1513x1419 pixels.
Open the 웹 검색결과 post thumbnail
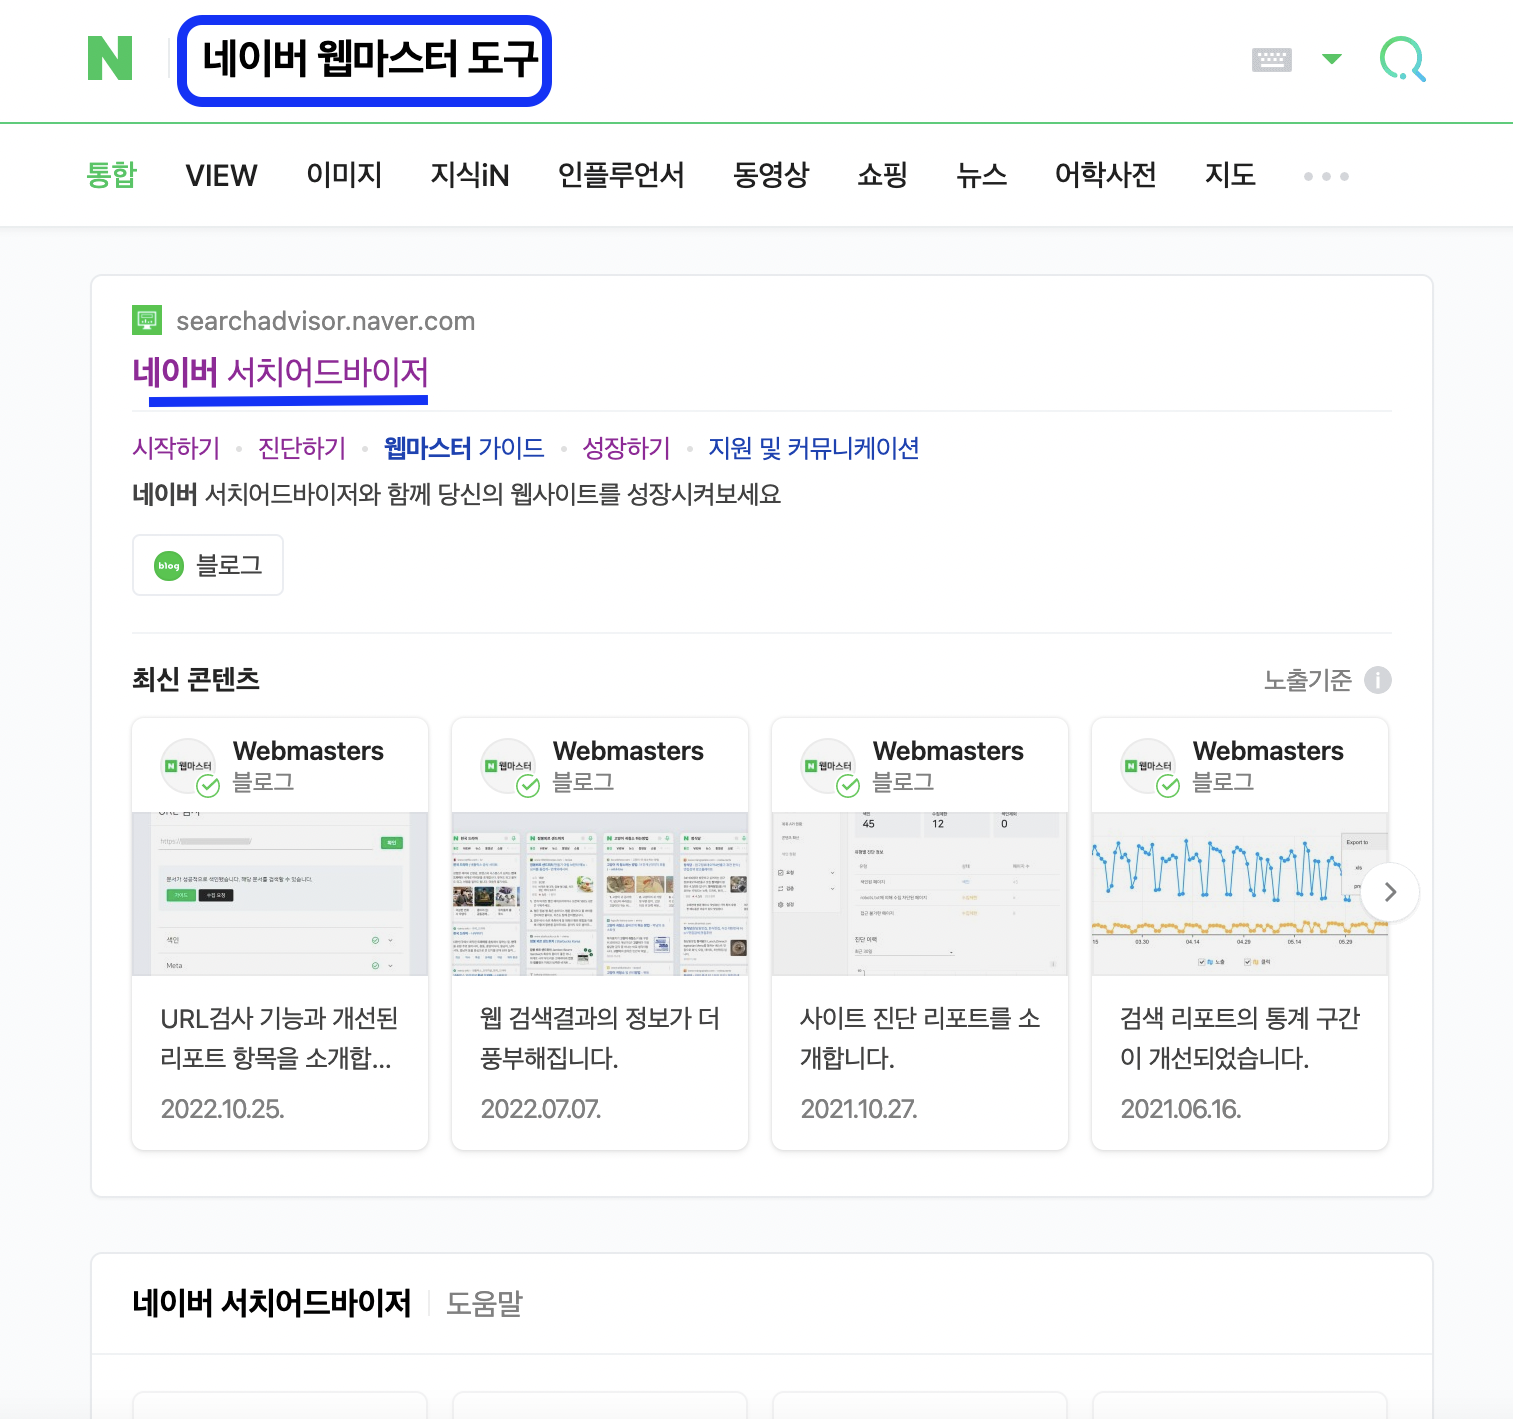[600, 894]
